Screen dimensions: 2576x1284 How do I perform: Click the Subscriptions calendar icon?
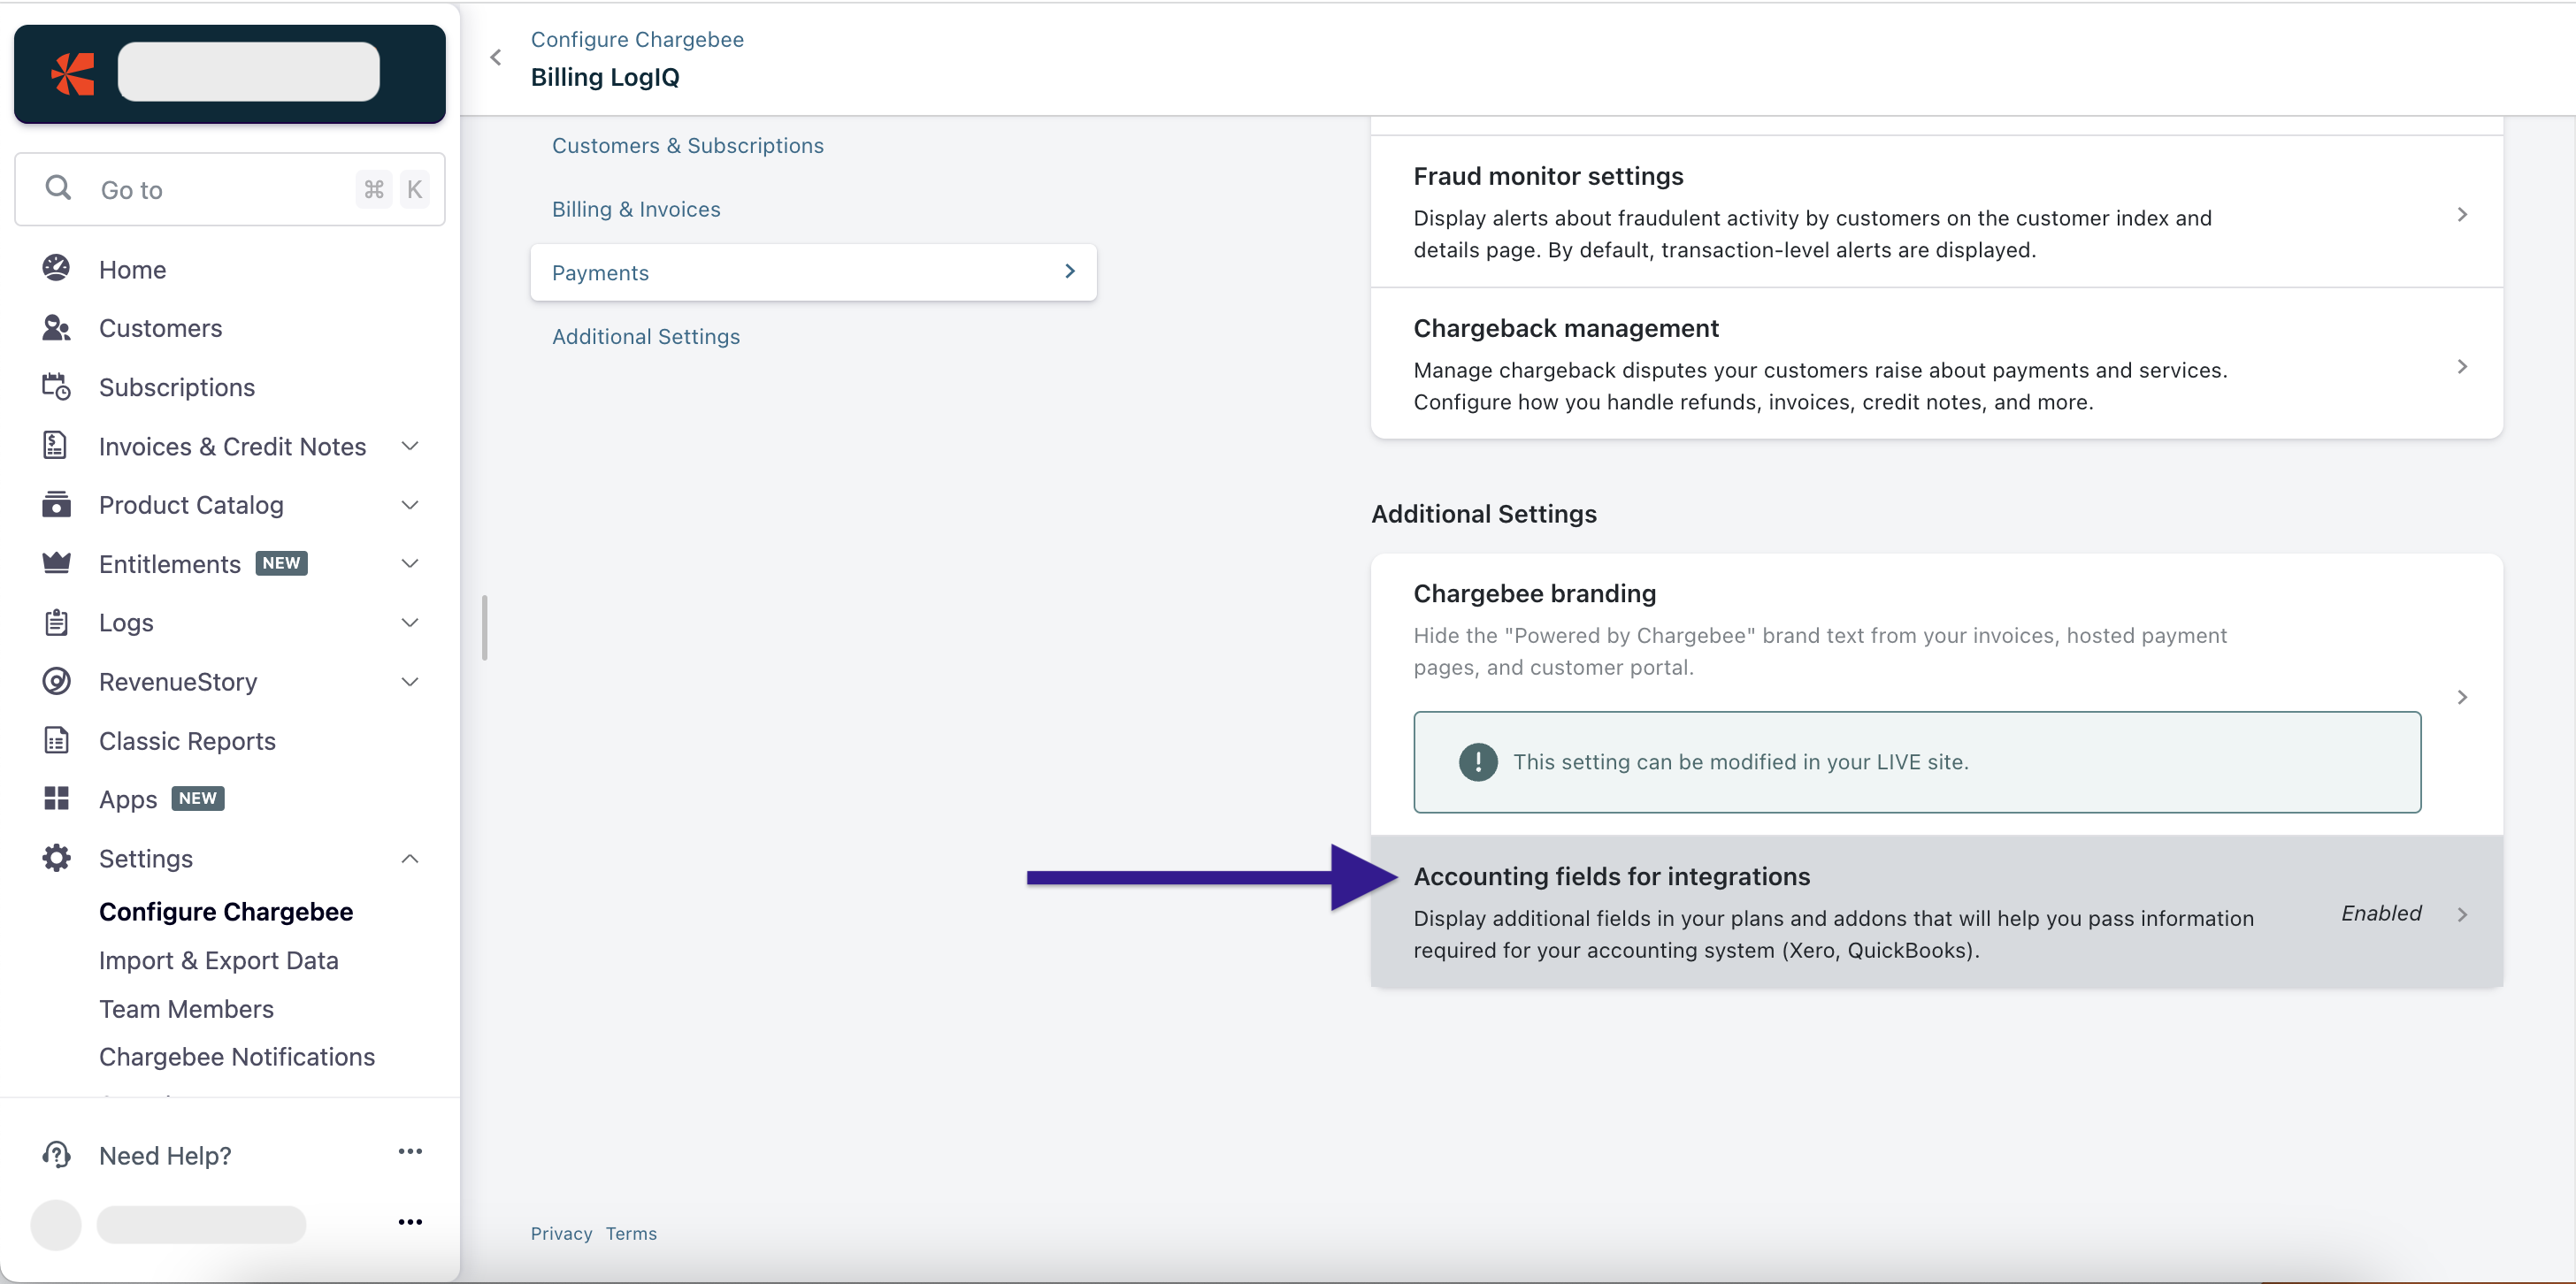point(56,386)
